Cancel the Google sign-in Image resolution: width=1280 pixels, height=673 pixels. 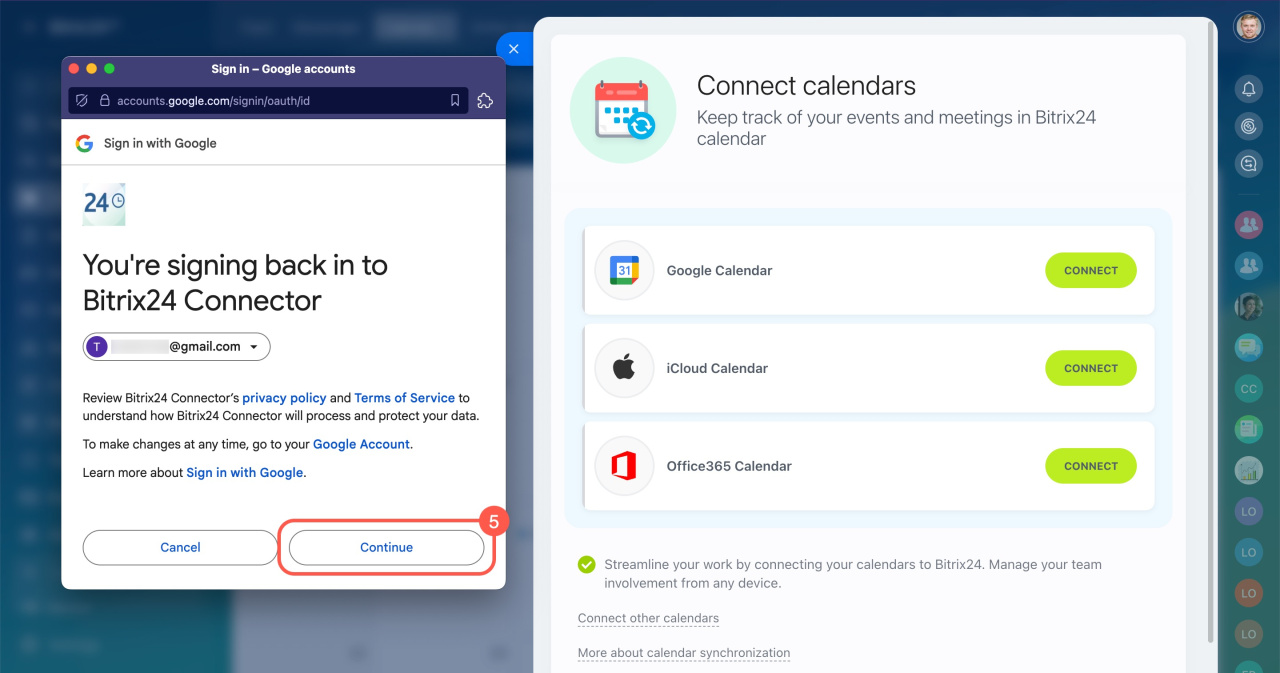tap(180, 547)
